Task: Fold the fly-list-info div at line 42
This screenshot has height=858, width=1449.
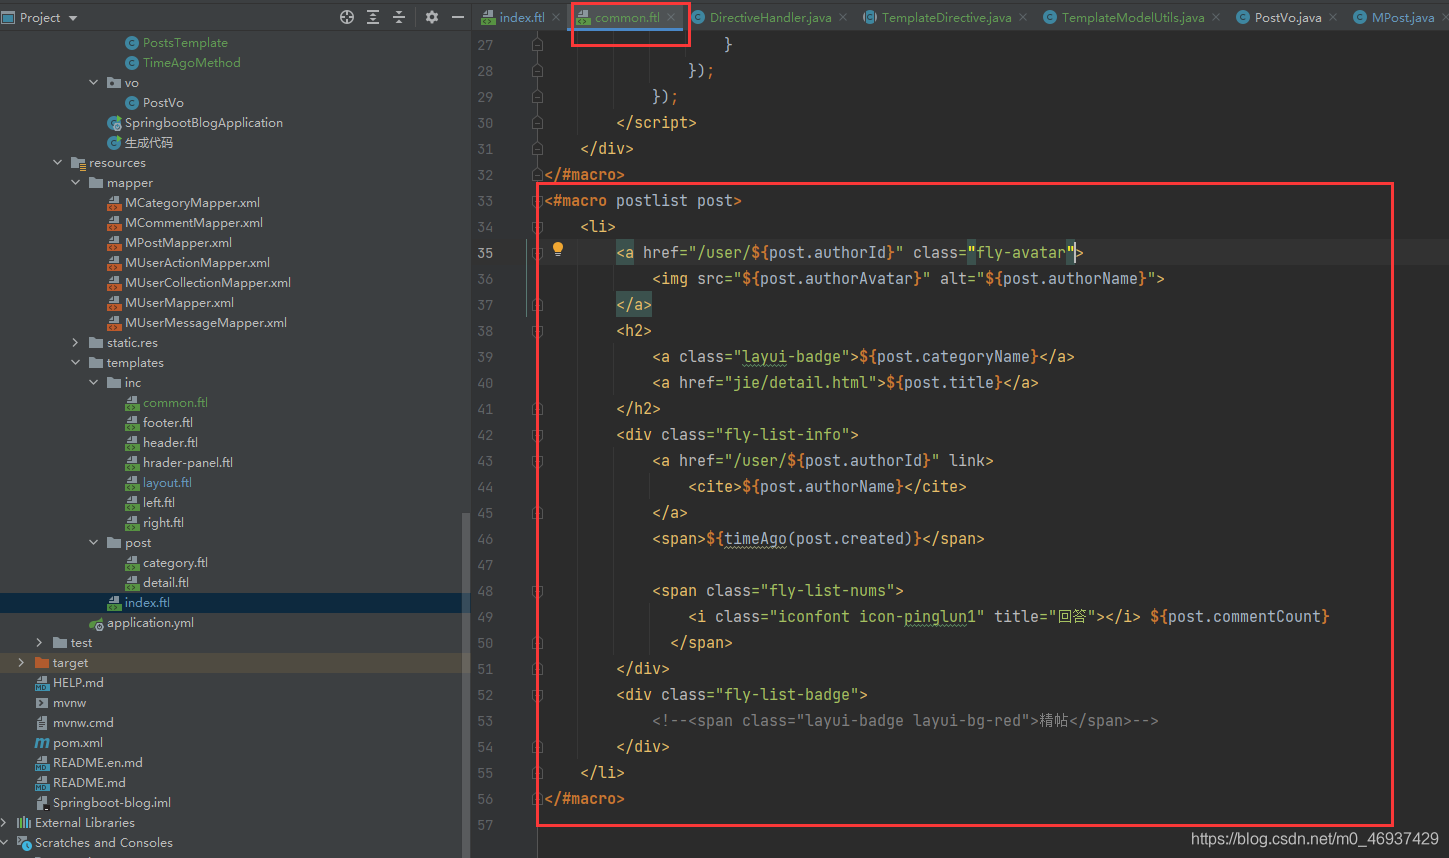Action: (x=537, y=435)
